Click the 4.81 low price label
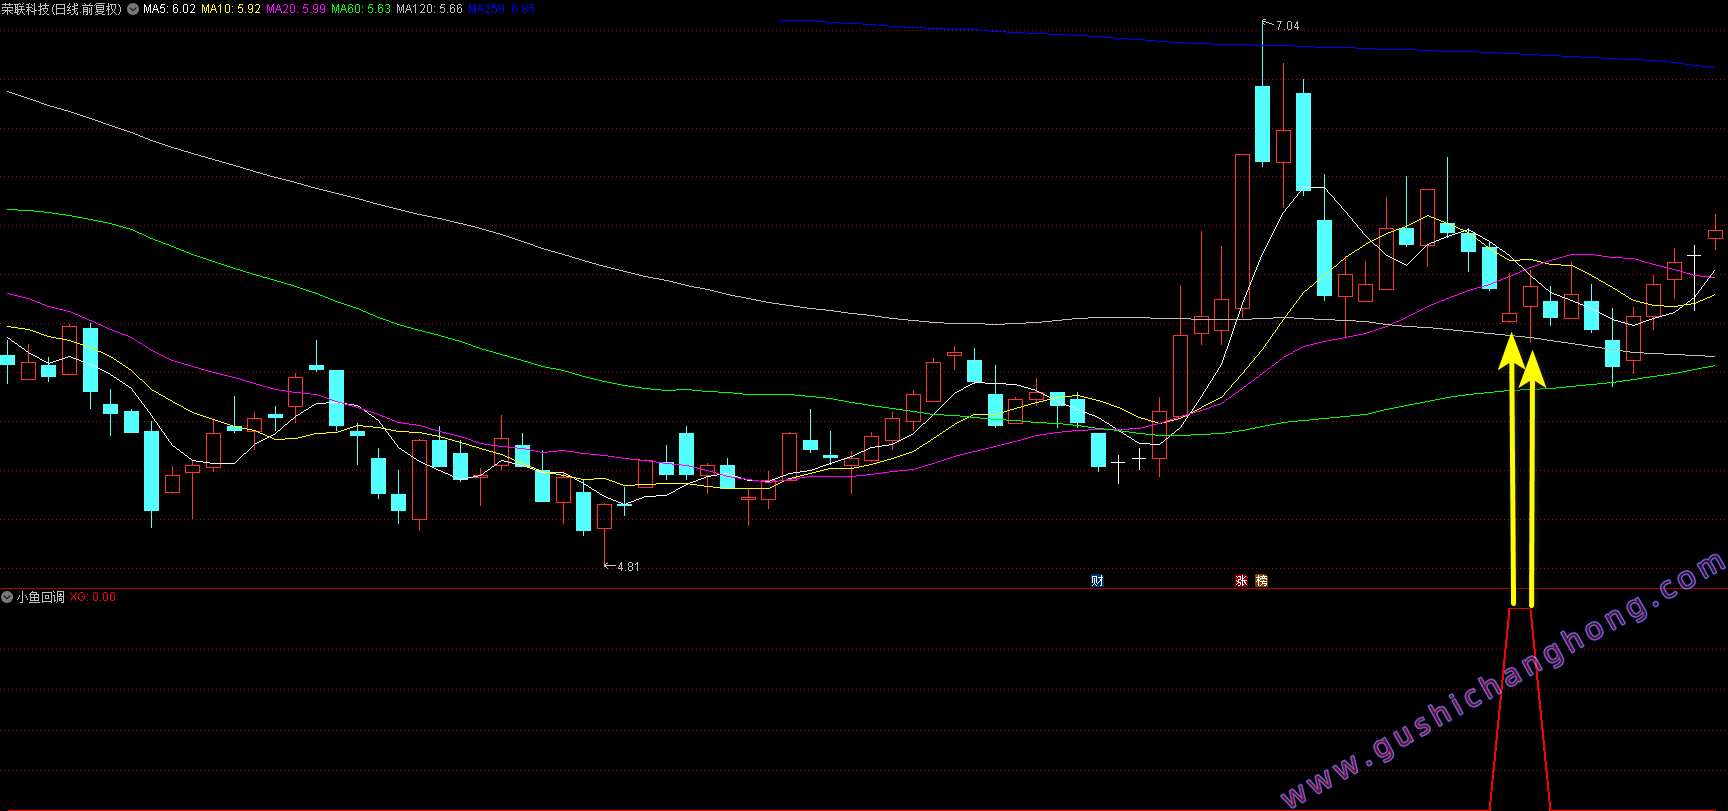The image size is (1728, 811). pos(628,567)
